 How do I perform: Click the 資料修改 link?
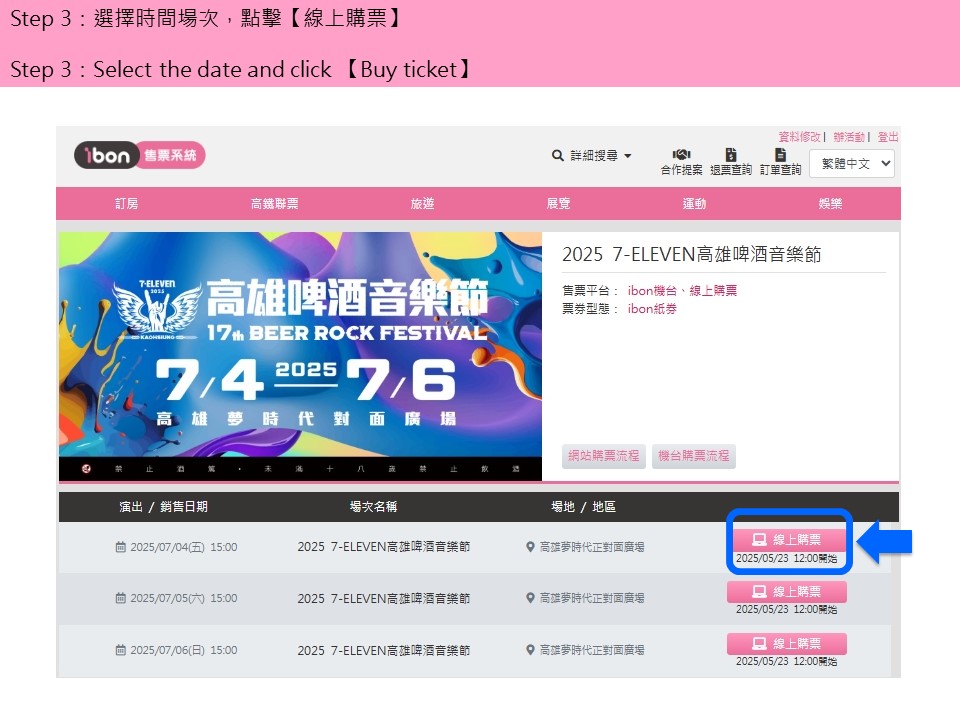799,137
